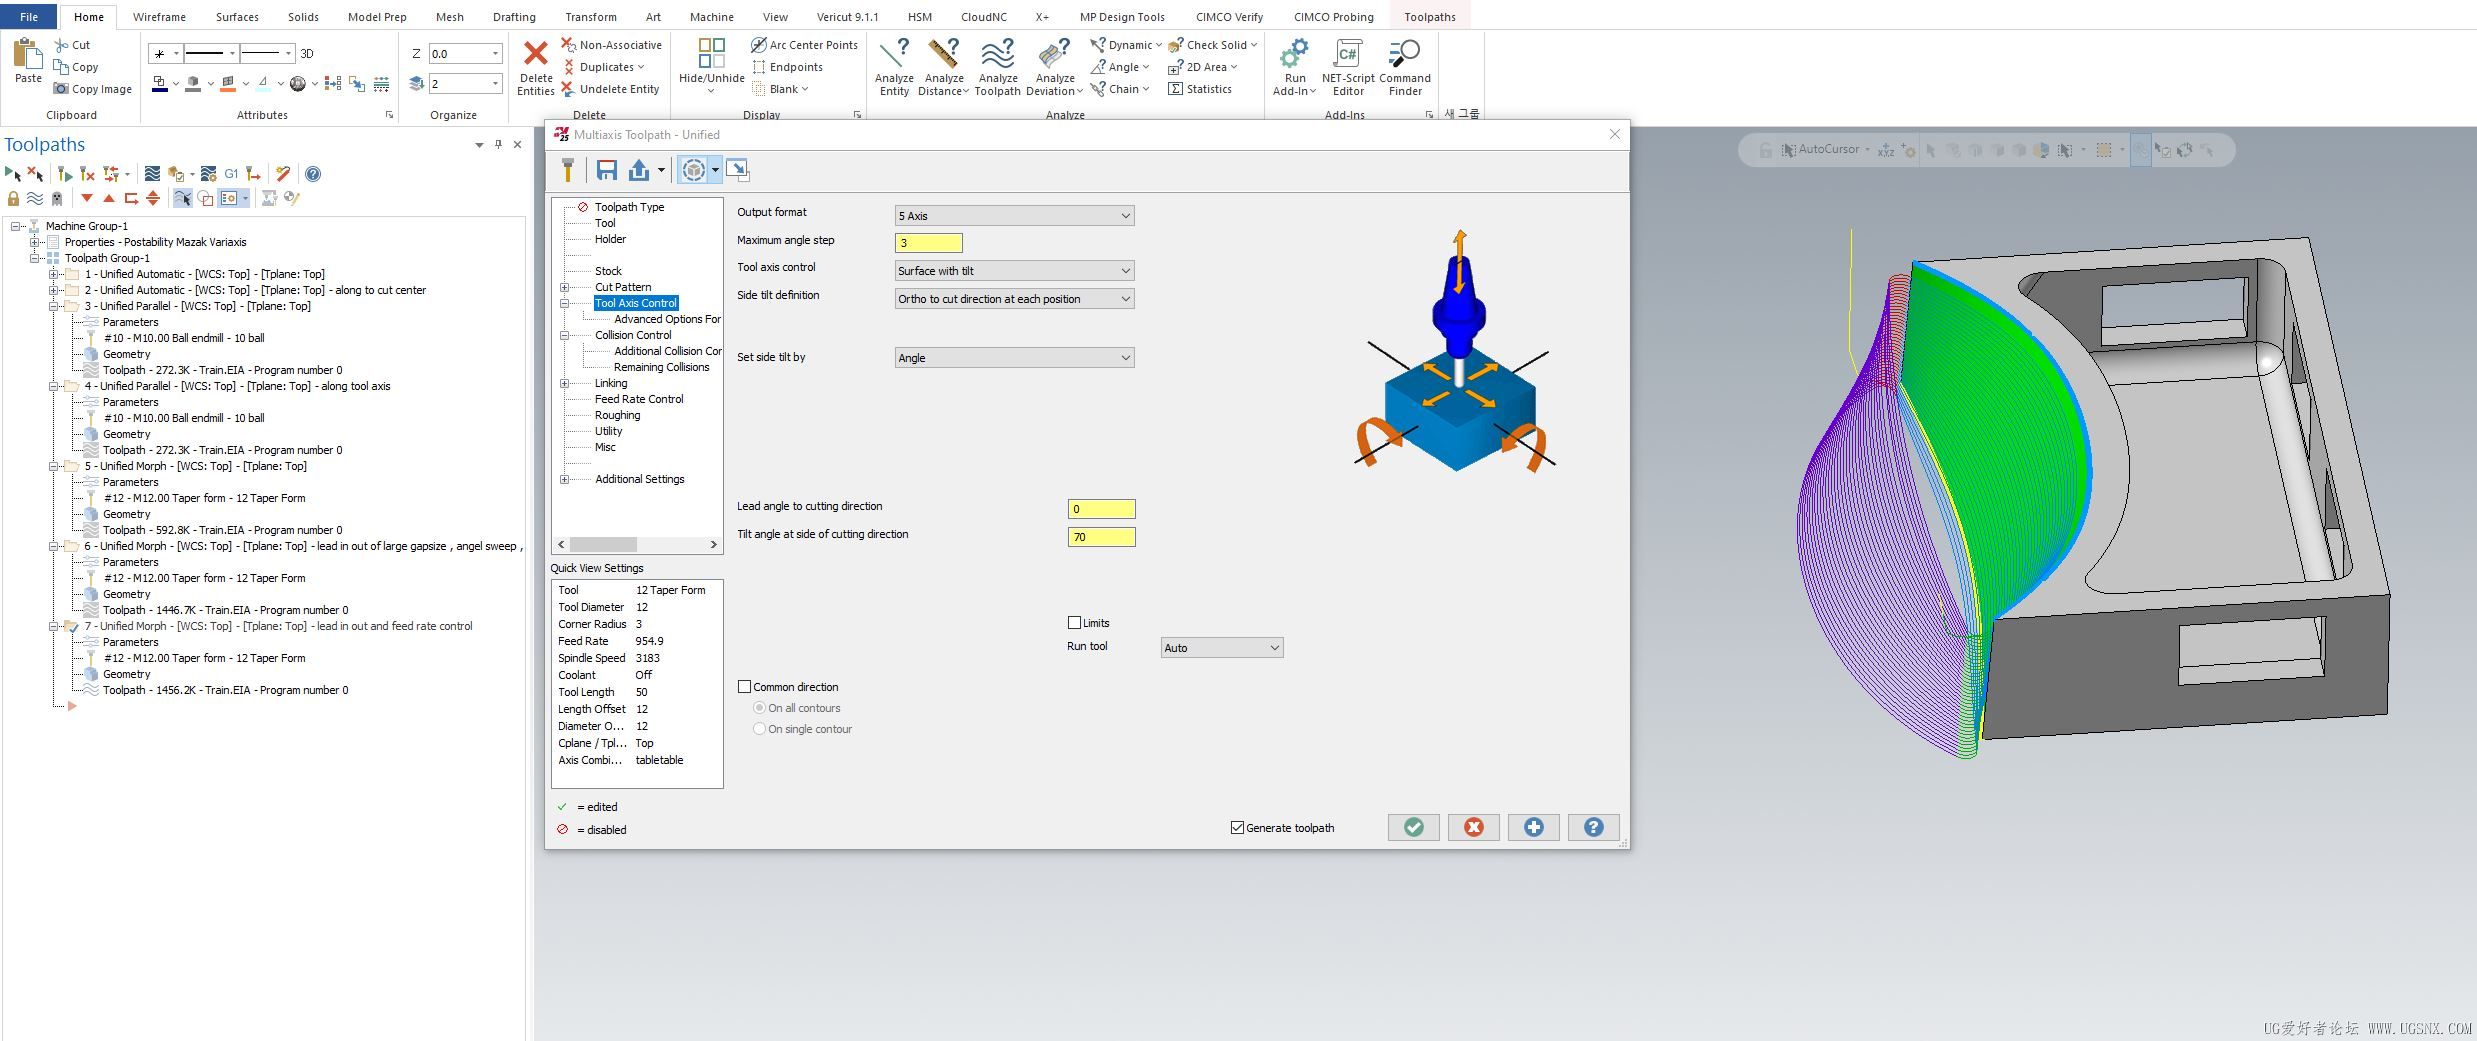Click the Analyze Distance ruler icon
The image size is (2477, 1041).
(943, 56)
